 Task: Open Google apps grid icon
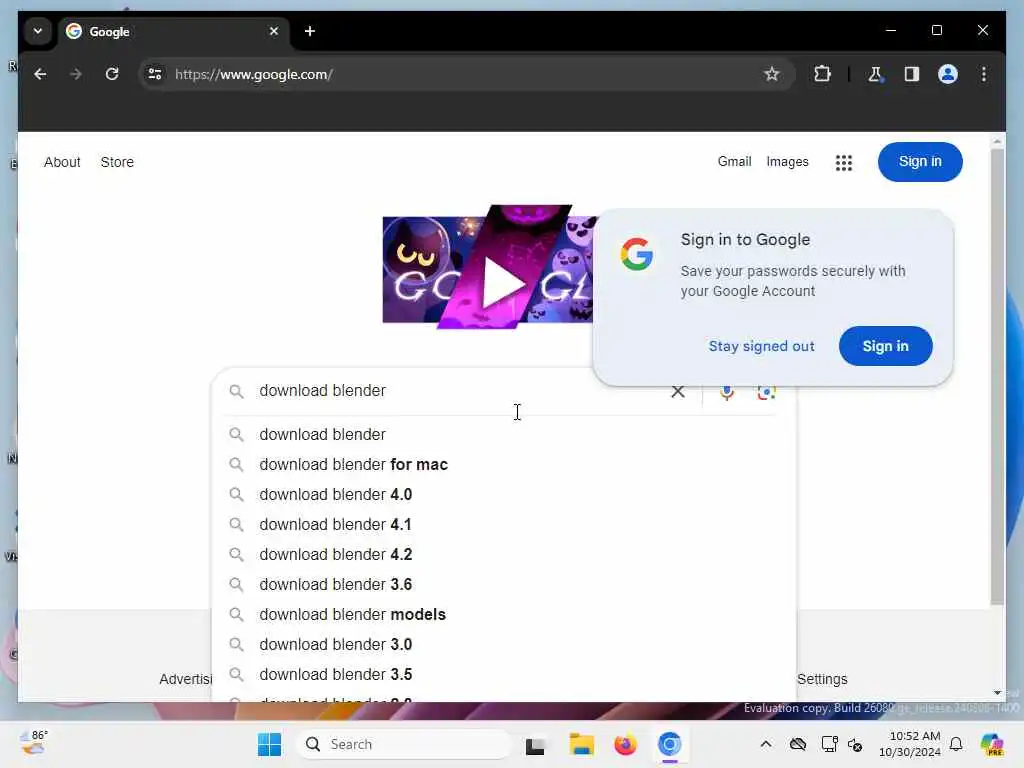pyautogui.click(x=844, y=163)
